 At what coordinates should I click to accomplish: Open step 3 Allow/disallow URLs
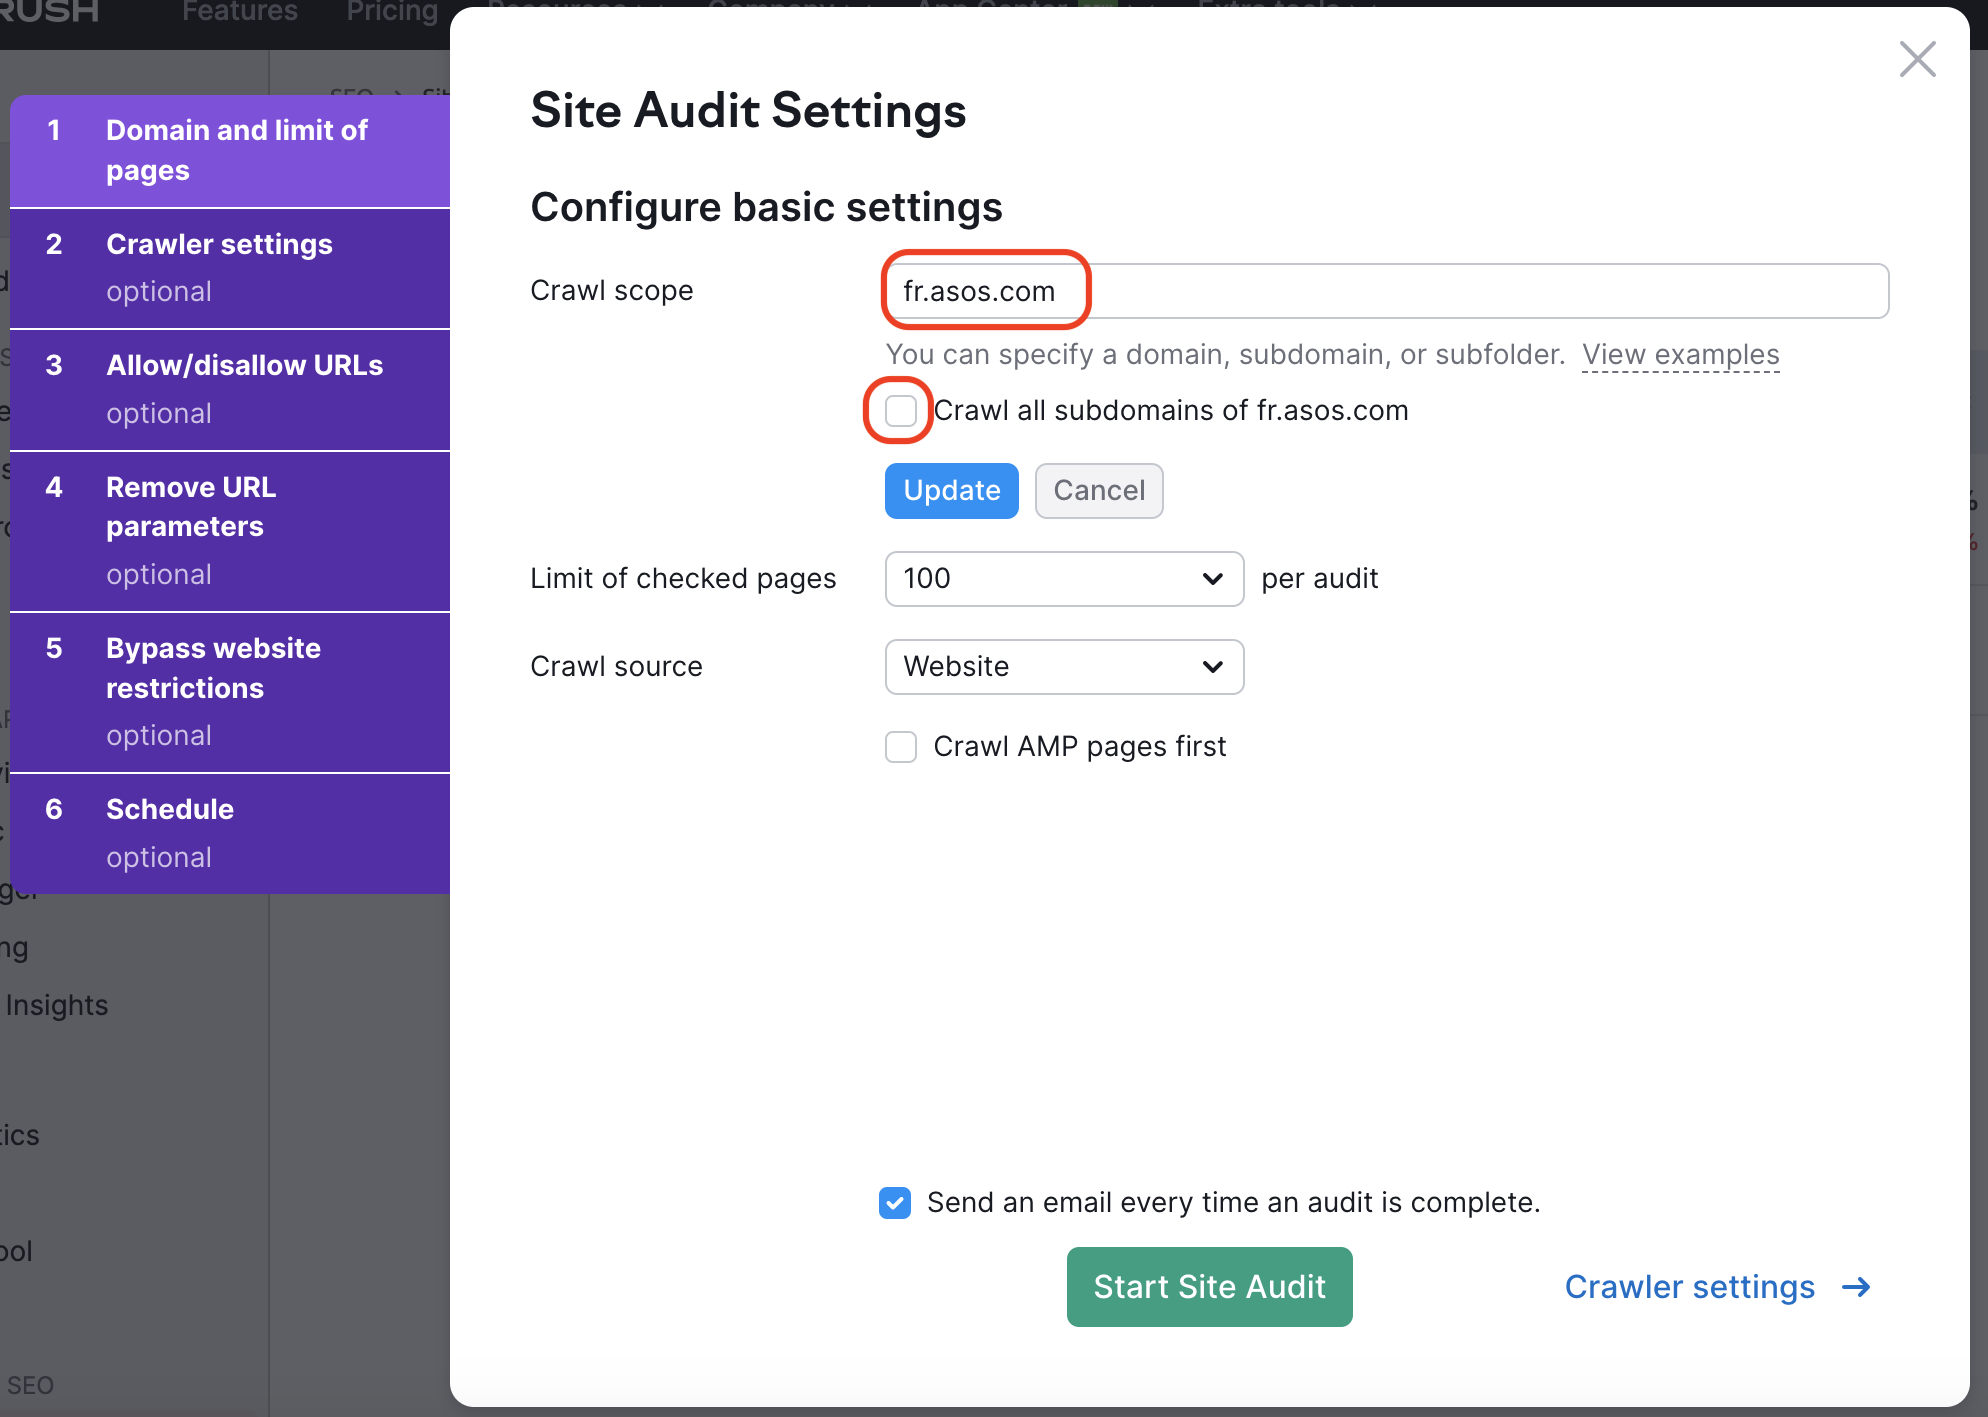tap(244, 388)
